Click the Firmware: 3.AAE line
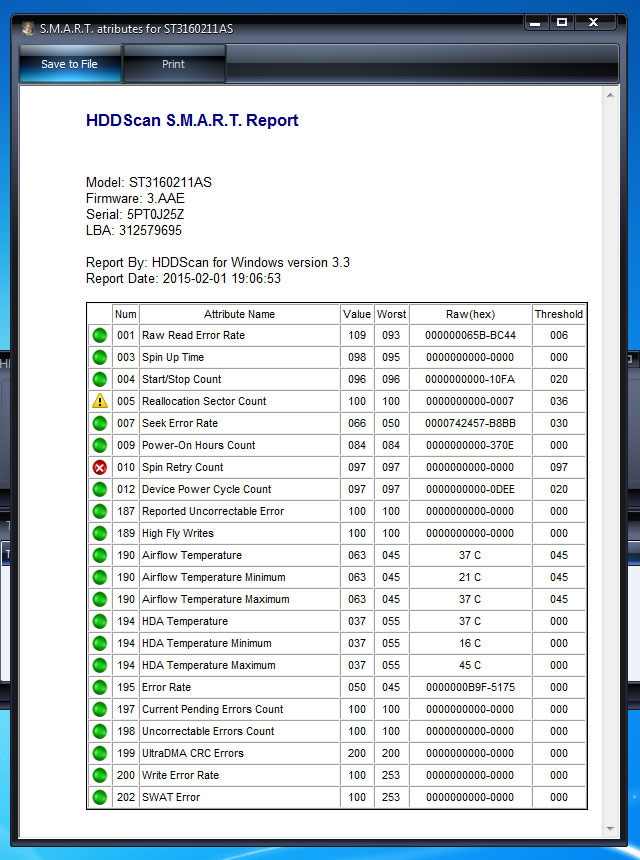The width and height of the screenshot is (640, 860). pos(135,198)
